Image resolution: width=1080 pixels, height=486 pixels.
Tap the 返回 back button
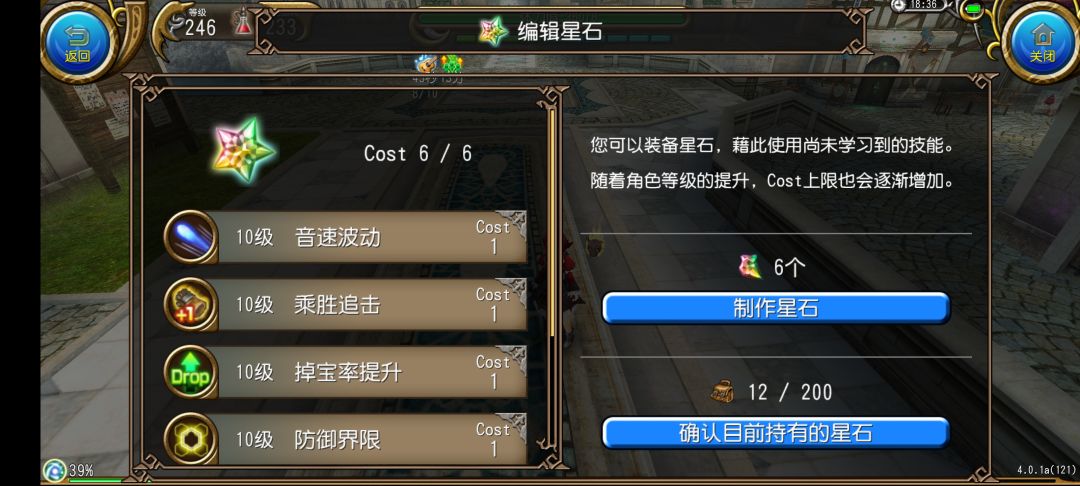(x=78, y=43)
